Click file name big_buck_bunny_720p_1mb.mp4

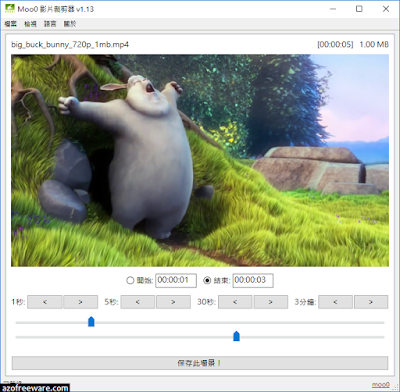click(70, 44)
